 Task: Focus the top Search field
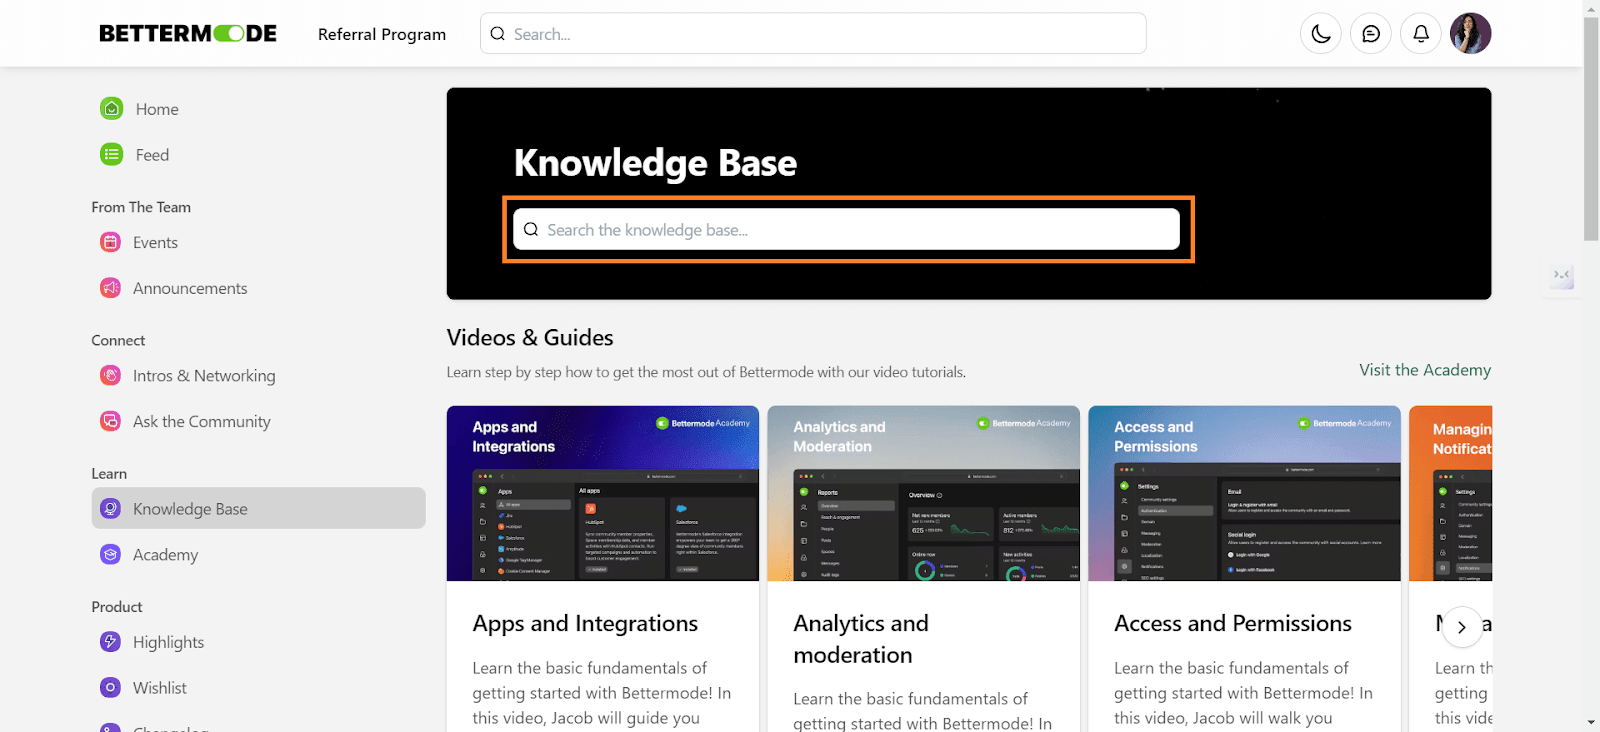click(813, 34)
